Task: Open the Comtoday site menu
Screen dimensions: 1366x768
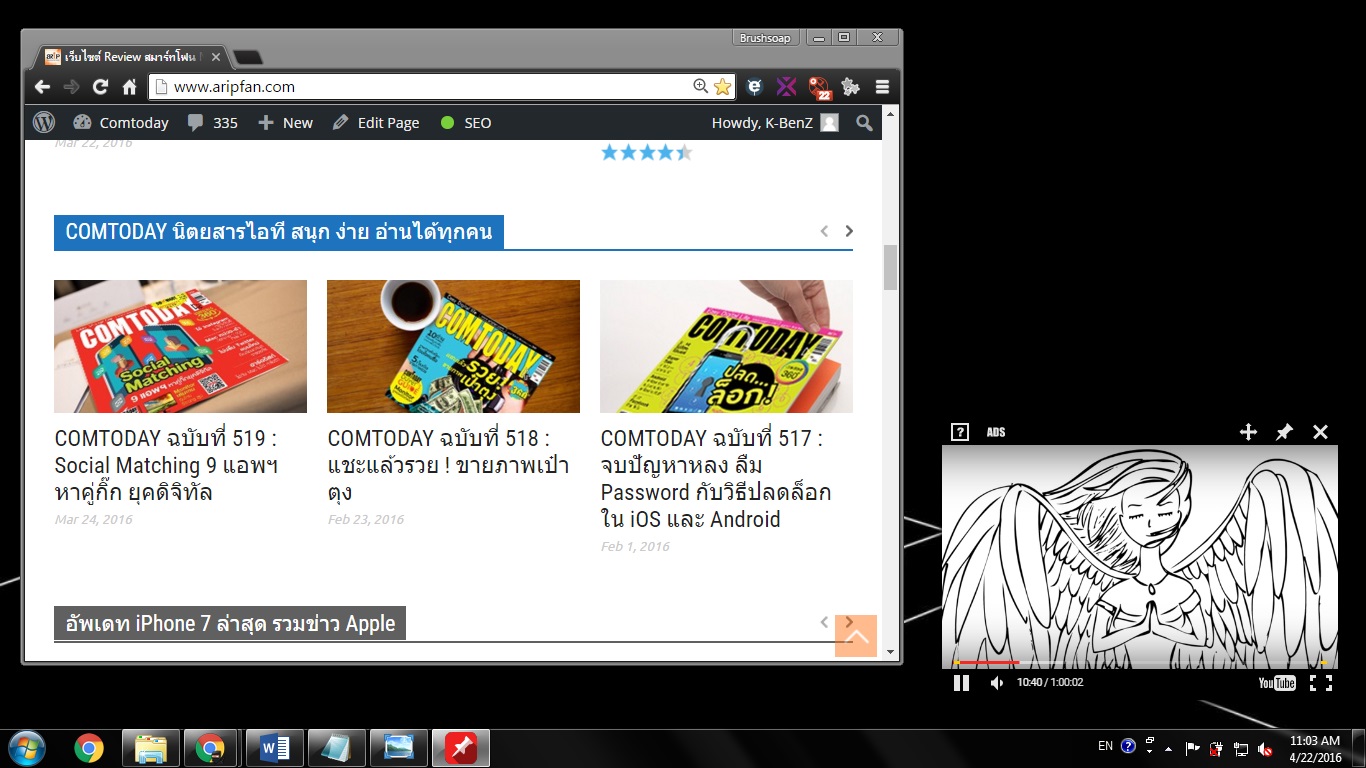Action: tap(120, 123)
